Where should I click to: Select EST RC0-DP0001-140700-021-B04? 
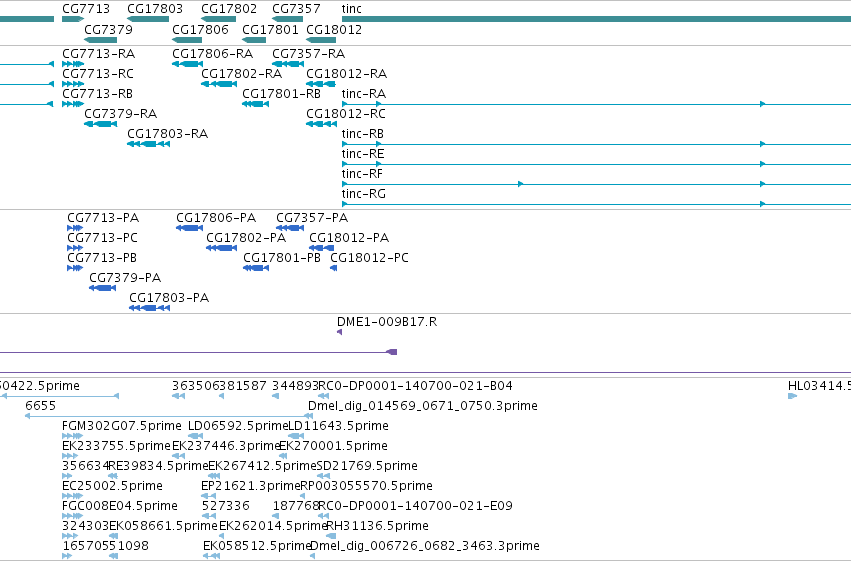point(323,396)
